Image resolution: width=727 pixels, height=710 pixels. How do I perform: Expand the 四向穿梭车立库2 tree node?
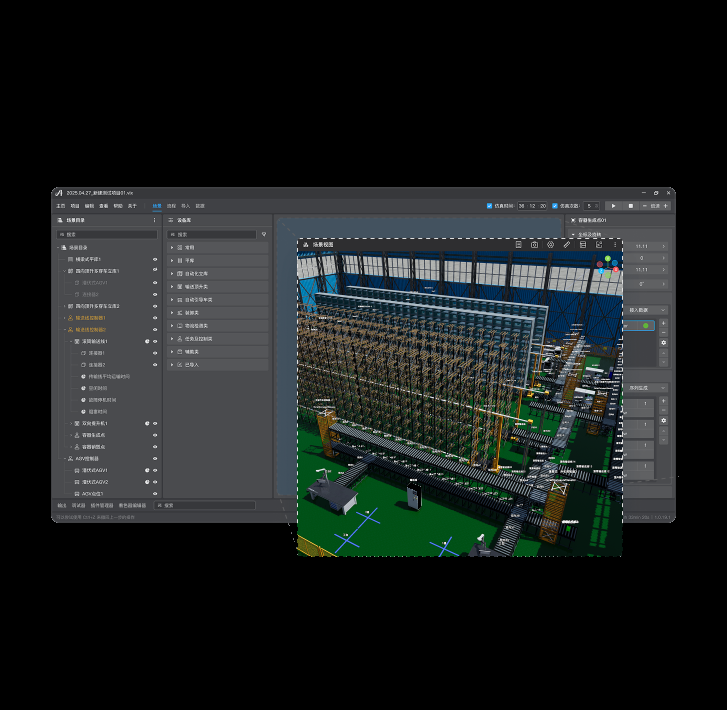(64, 306)
